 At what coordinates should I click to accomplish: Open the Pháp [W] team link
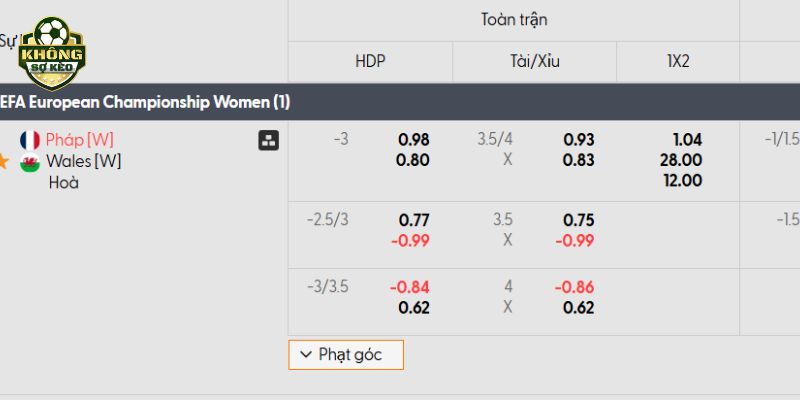(x=80, y=140)
